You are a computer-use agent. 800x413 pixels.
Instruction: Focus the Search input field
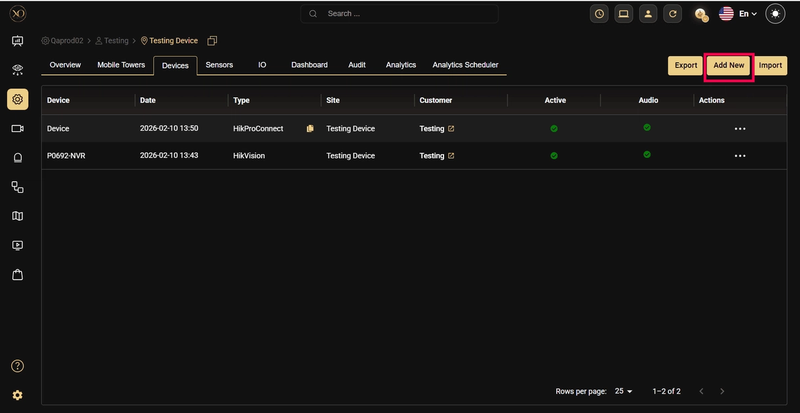pos(399,14)
